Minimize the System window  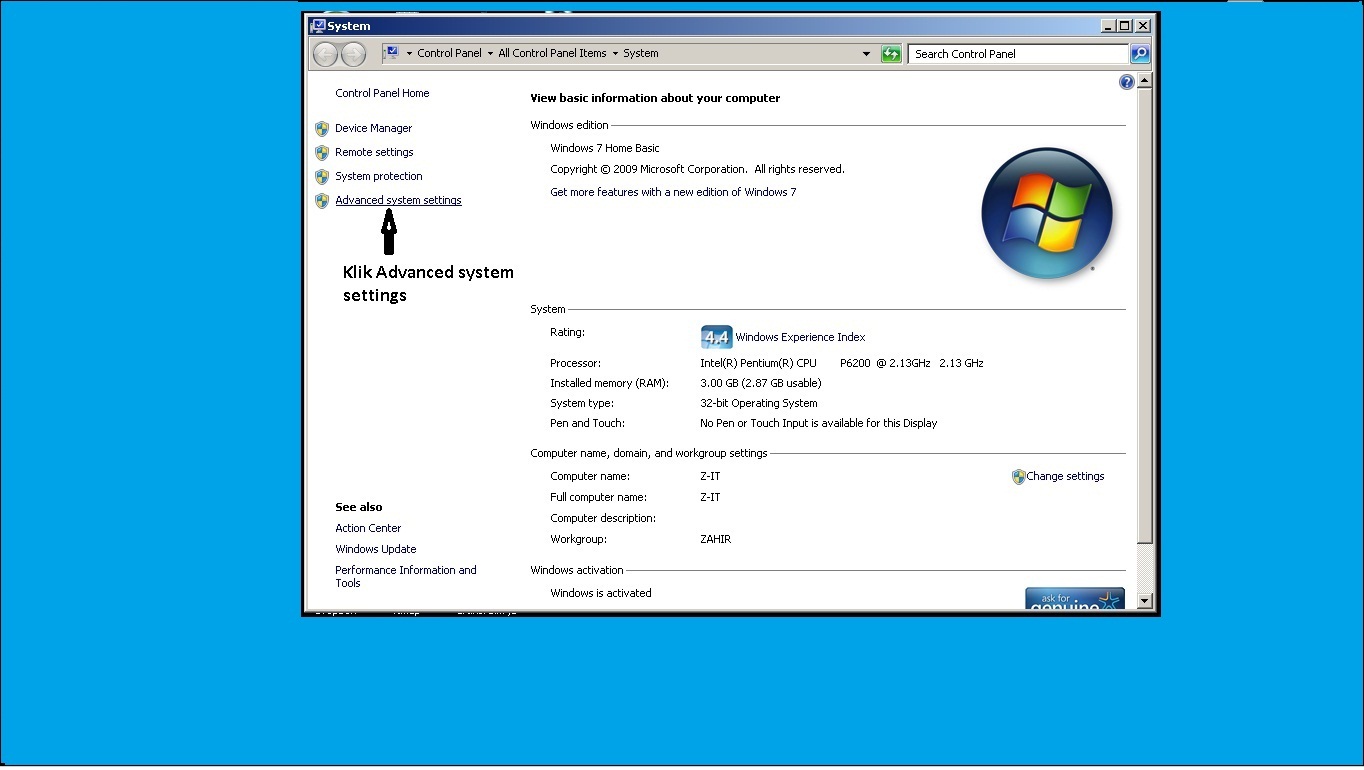(x=1107, y=26)
